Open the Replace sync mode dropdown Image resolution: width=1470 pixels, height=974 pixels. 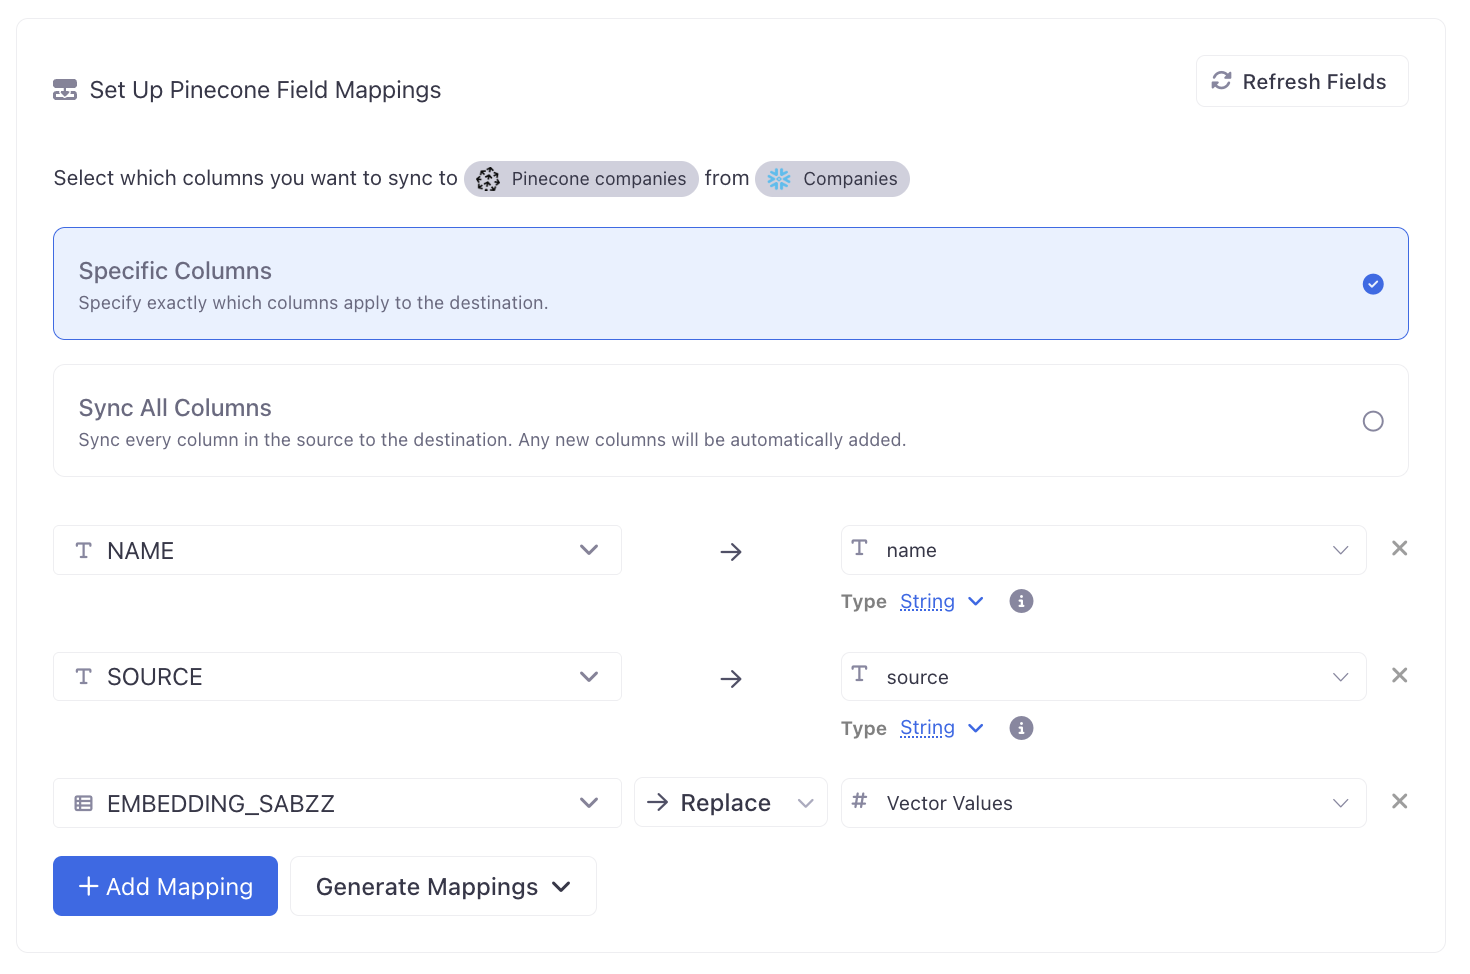[730, 803]
